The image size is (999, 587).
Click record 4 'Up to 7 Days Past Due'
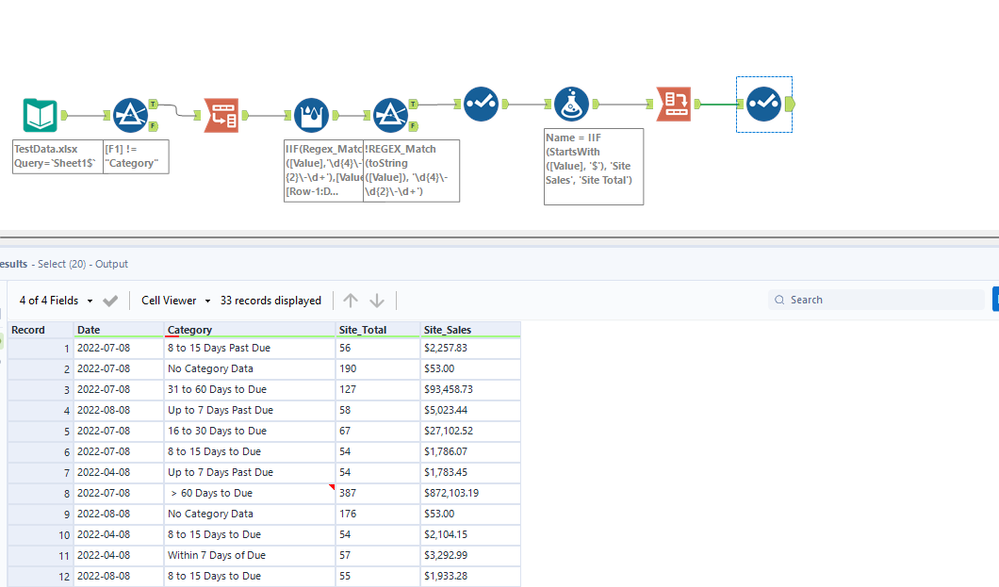[x=250, y=410]
